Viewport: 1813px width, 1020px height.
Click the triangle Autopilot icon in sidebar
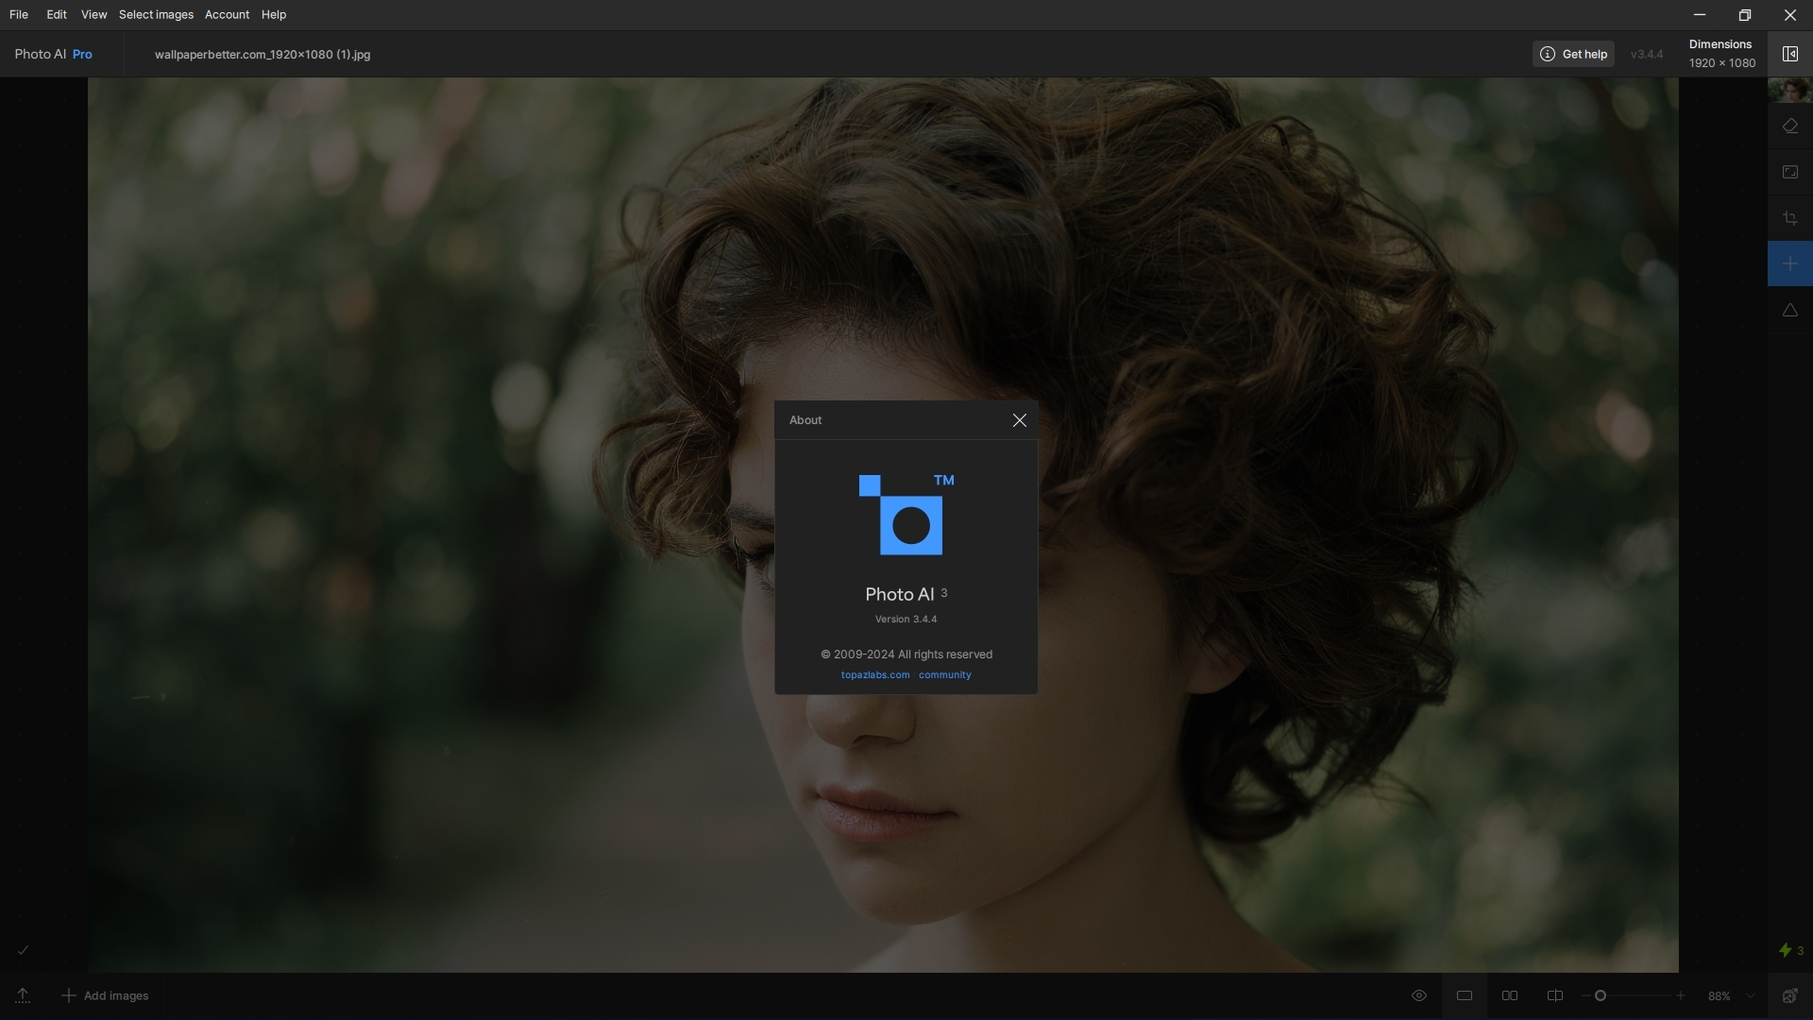1790,310
